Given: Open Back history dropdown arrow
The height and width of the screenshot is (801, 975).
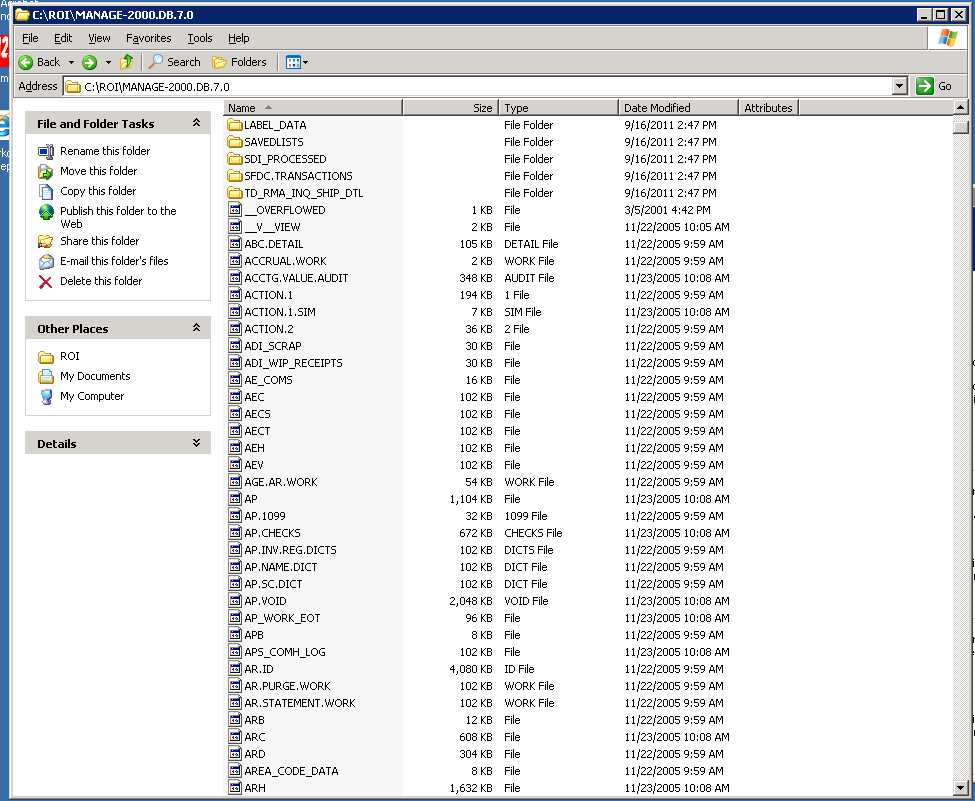Looking at the screenshot, I should tap(71, 62).
